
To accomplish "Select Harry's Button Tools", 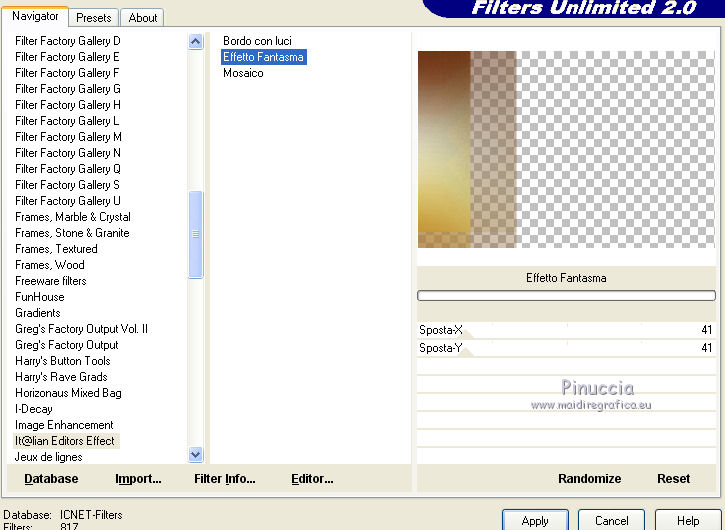I will click(62, 361).
